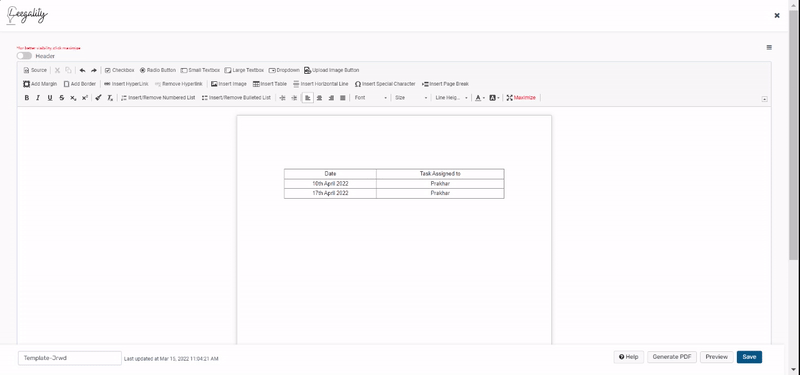The width and height of the screenshot is (800, 375).
Task: Toggle bold formatting
Action: 27,97
